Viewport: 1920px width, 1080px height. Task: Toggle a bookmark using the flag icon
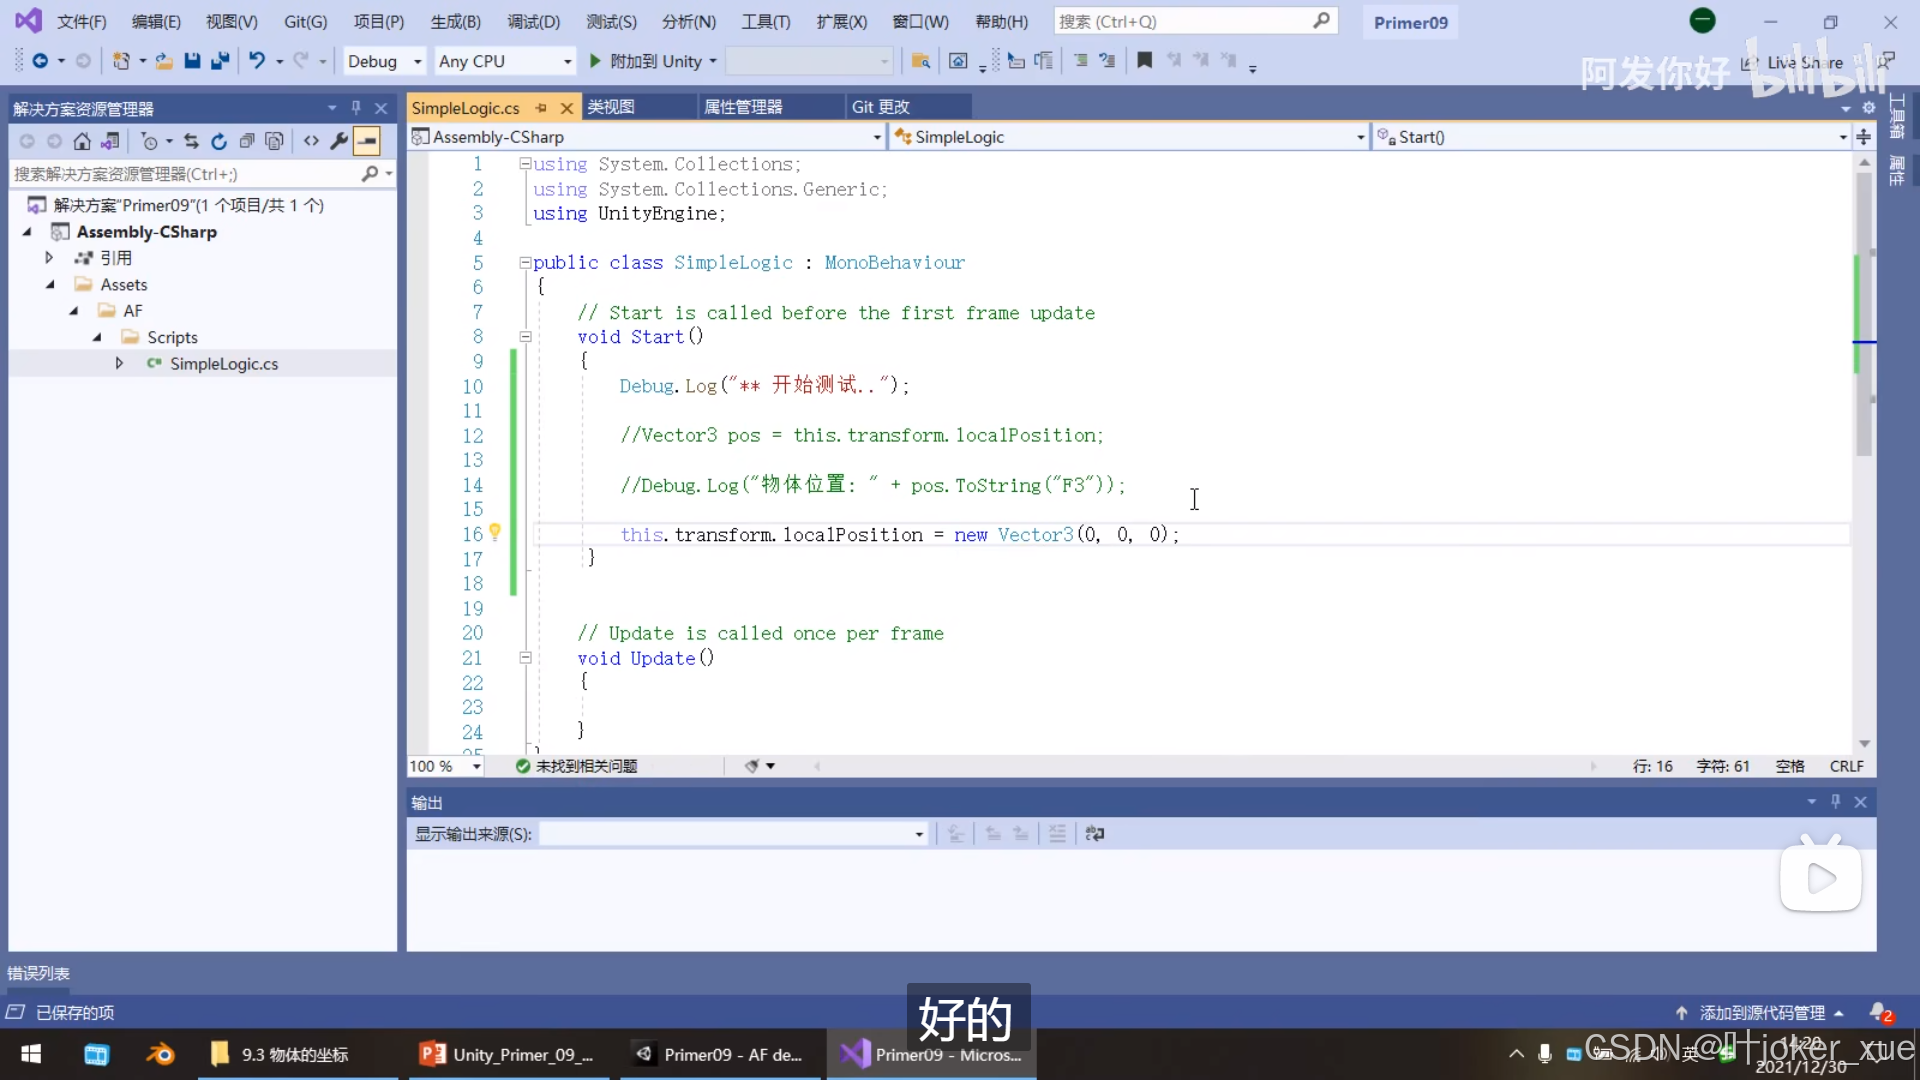pos(1146,60)
